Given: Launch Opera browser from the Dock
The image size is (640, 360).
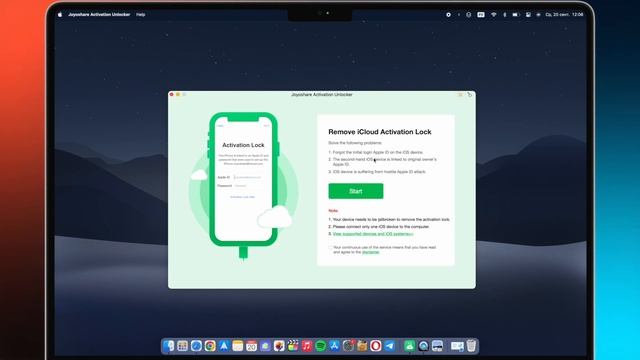Looking at the screenshot, I should point(376,346).
